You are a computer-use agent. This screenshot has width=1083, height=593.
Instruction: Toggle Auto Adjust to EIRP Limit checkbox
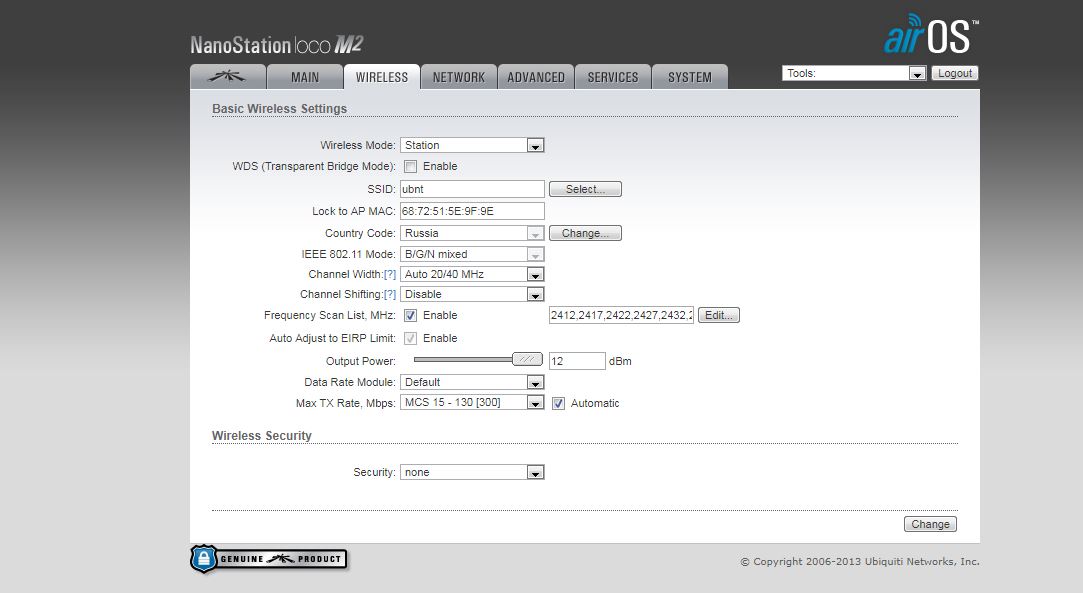[x=411, y=338]
